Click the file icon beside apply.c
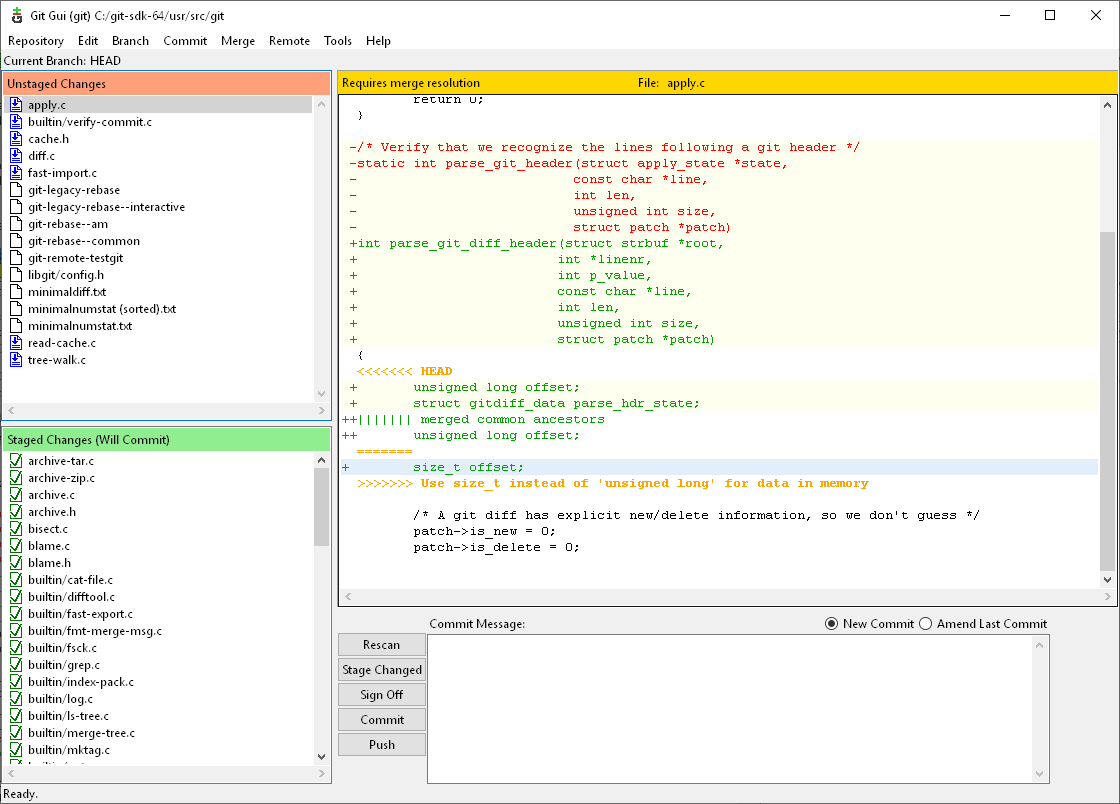The height and width of the screenshot is (804, 1120). click(16, 105)
